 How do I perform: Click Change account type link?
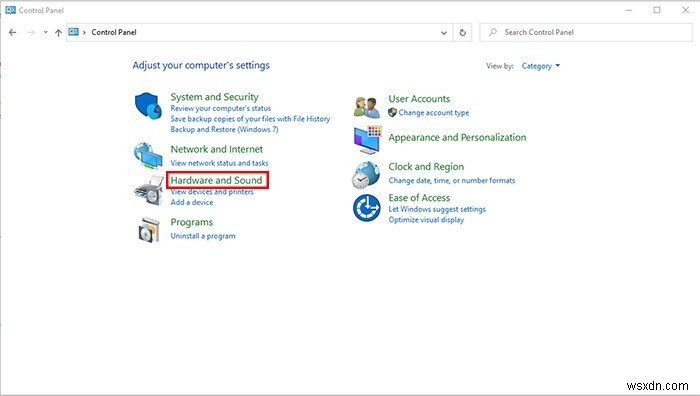pyautogui.click(x=433, y=113)
